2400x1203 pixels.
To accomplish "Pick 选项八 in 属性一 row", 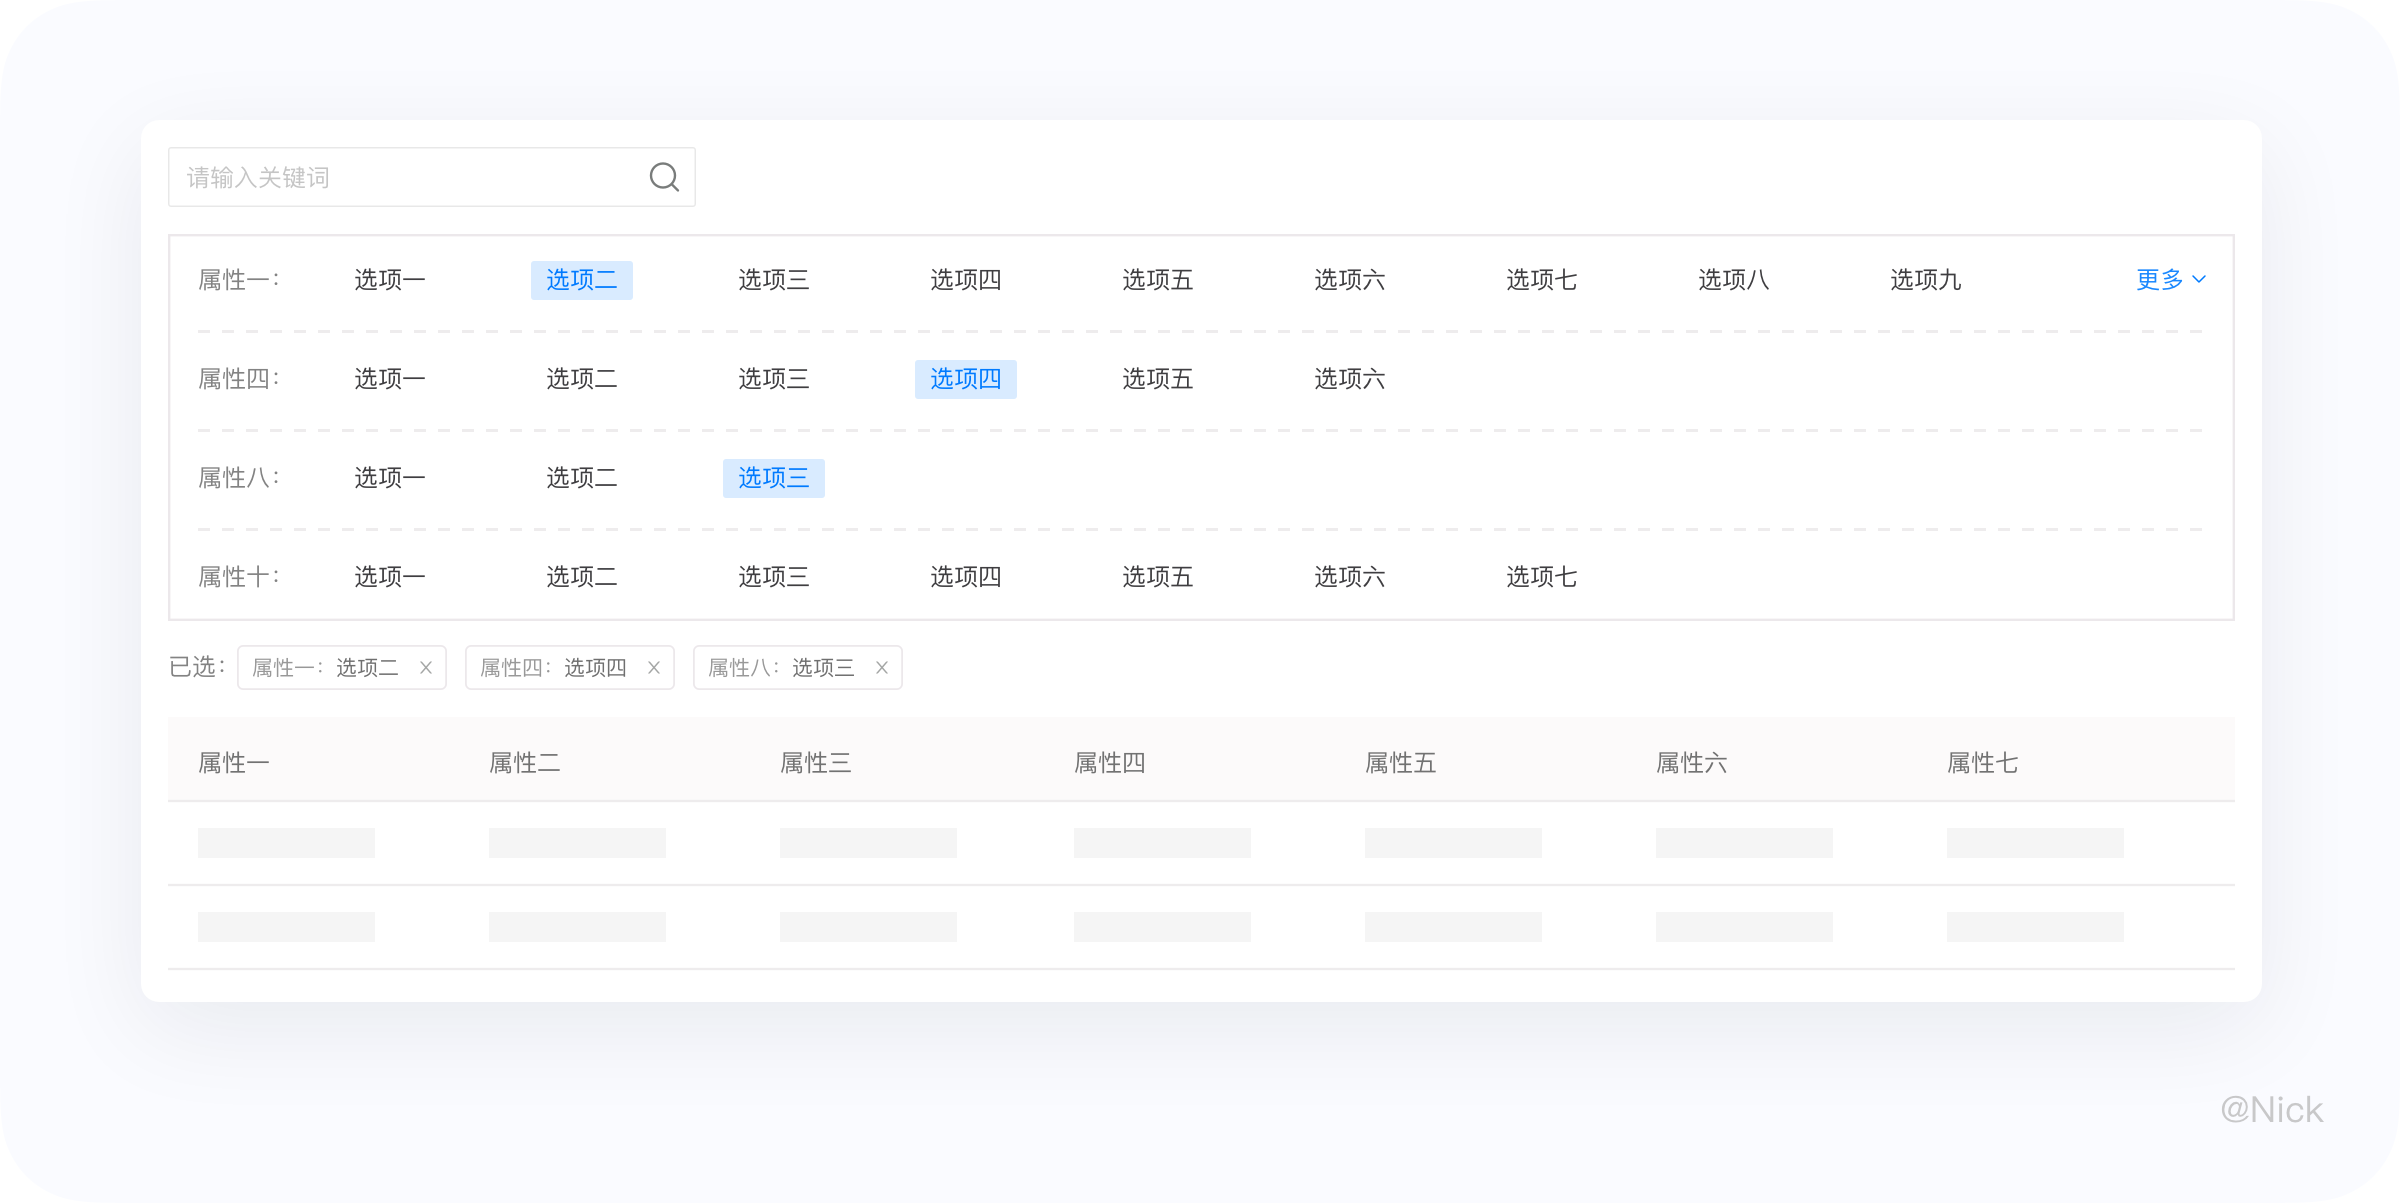I will click(x=1733, y=280).
